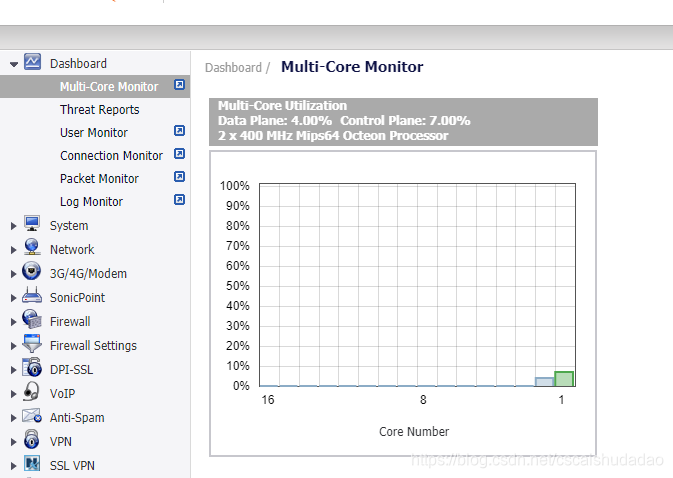
Task: Expand the VoIP section arrow
Action: click(x=13, y=394)
